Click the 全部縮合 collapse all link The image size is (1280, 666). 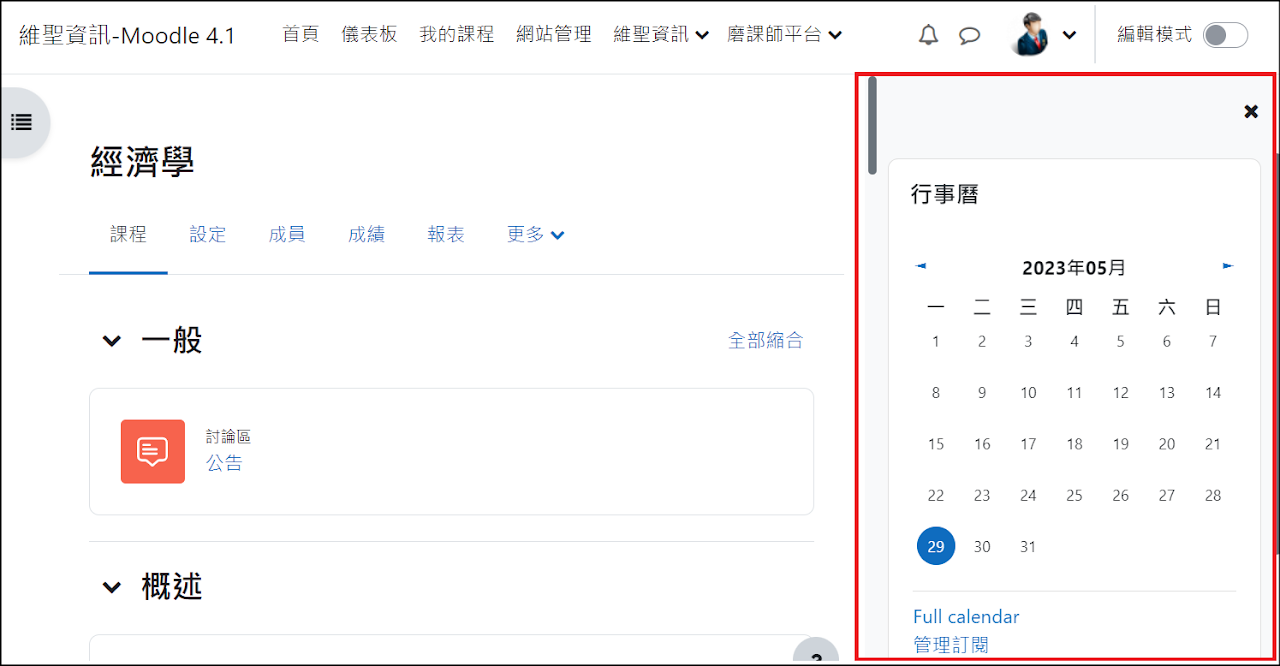click(x=765, y=341)
